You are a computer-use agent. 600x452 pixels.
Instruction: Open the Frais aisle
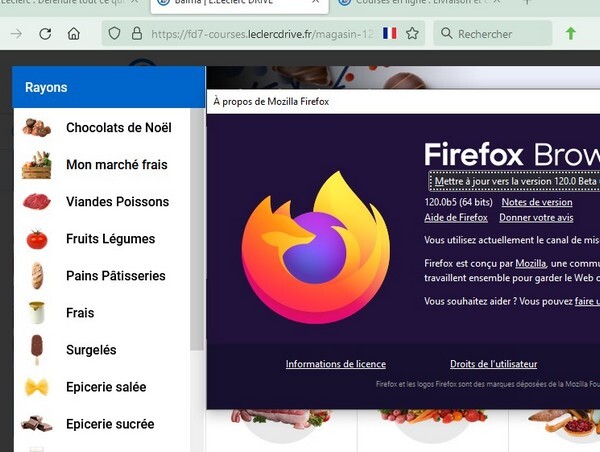[80, 313]
